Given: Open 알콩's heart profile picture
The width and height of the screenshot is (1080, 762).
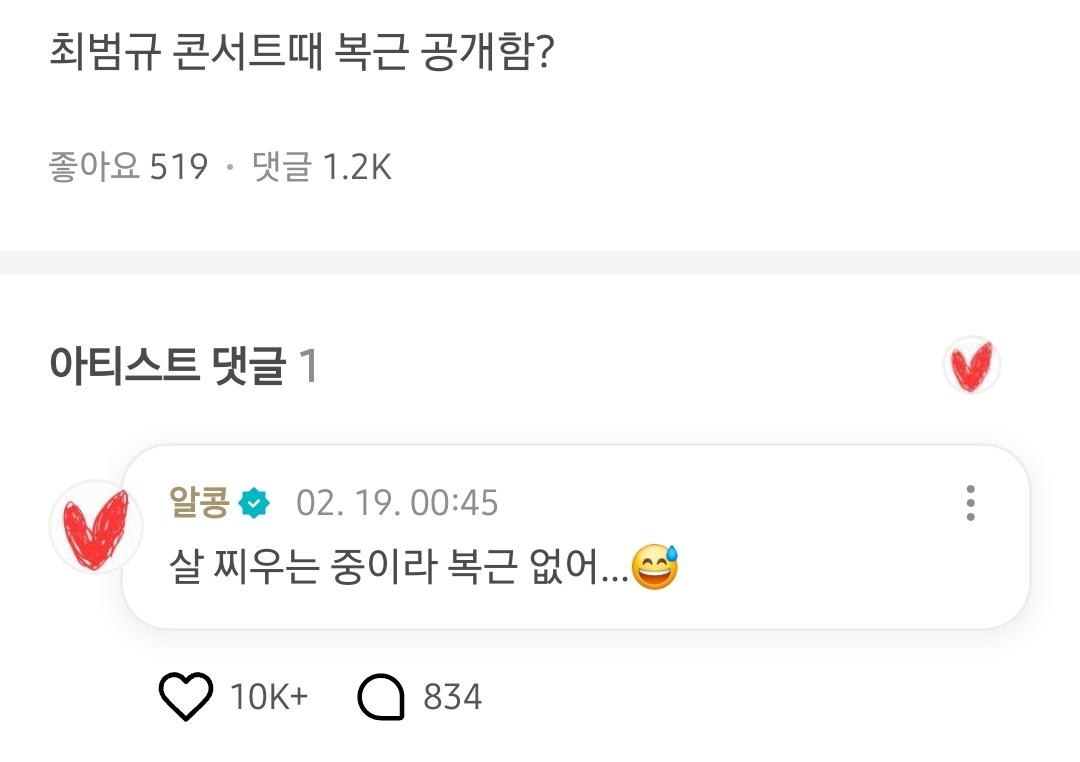Looking at the screenshot, I should coord(96,527).
